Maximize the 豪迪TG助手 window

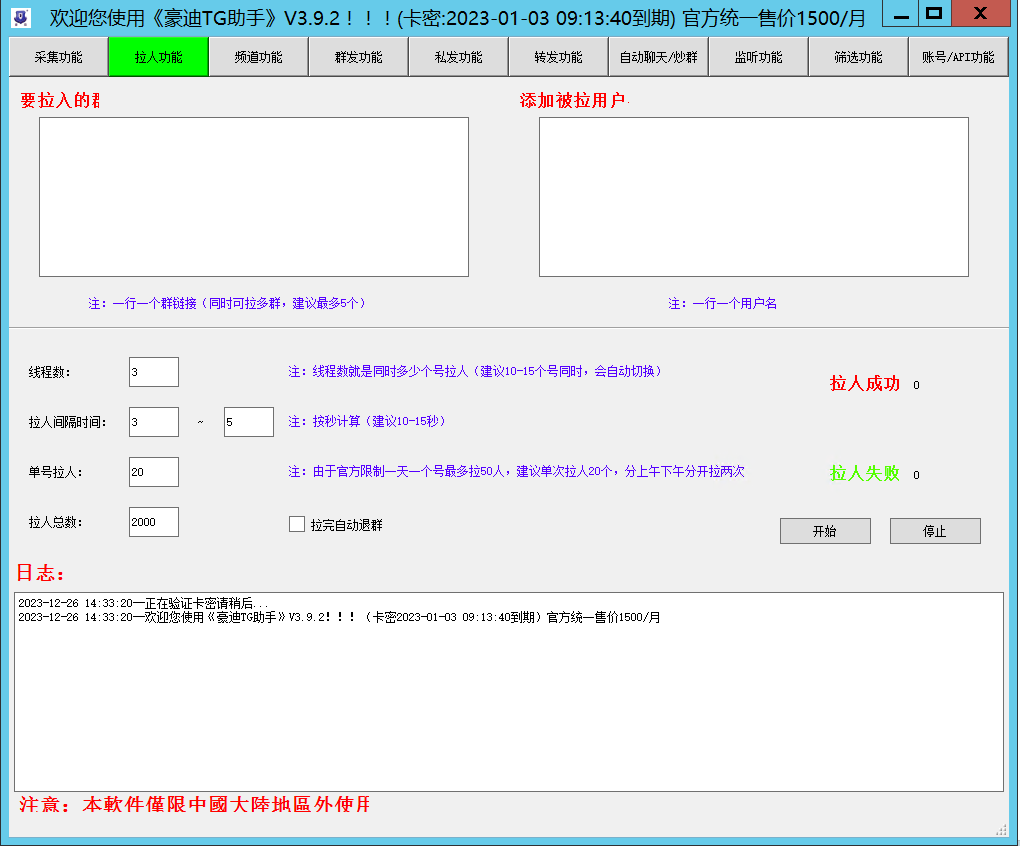click(934, 14)
